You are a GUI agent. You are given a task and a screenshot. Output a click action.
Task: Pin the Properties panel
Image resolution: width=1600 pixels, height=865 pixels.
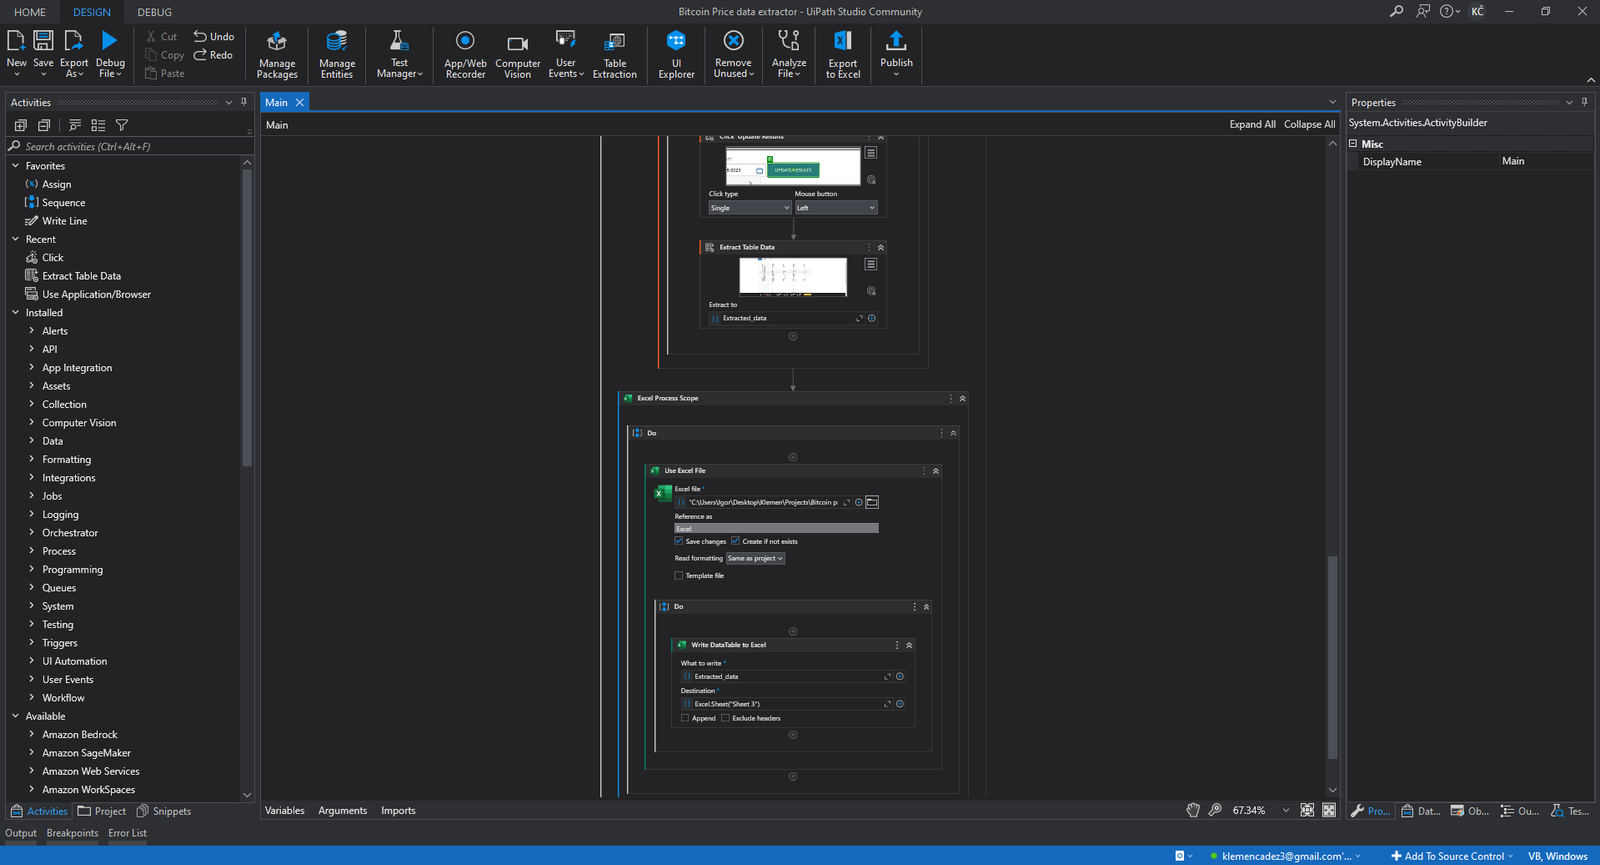[x=1584, y=102]
